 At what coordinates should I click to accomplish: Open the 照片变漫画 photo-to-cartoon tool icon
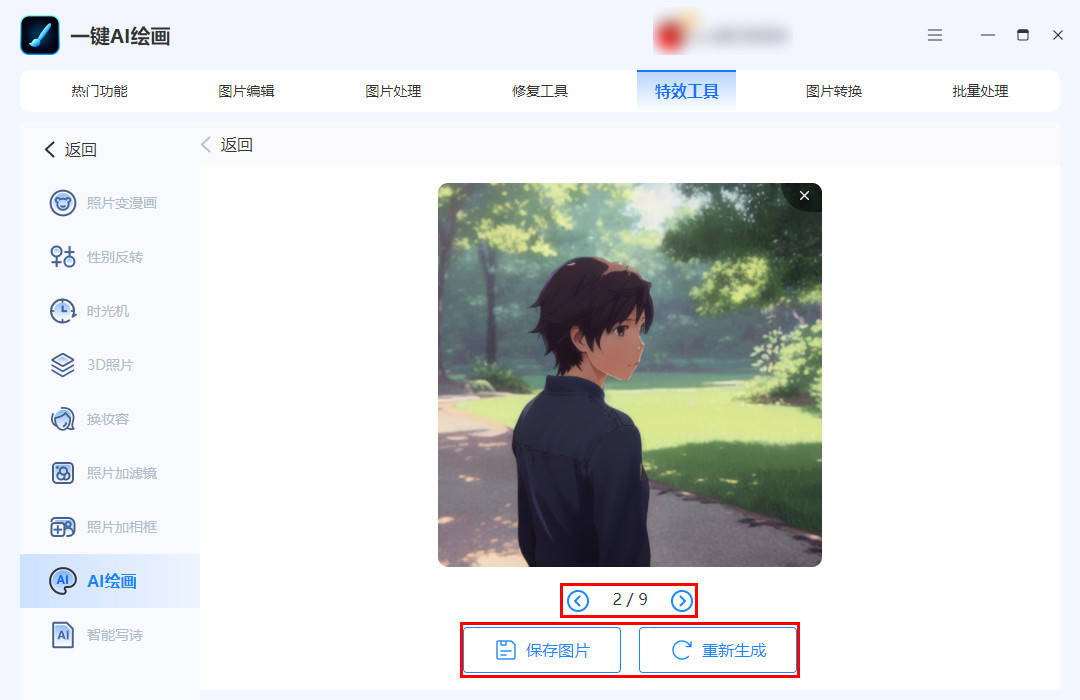click(x=63, y=203)
